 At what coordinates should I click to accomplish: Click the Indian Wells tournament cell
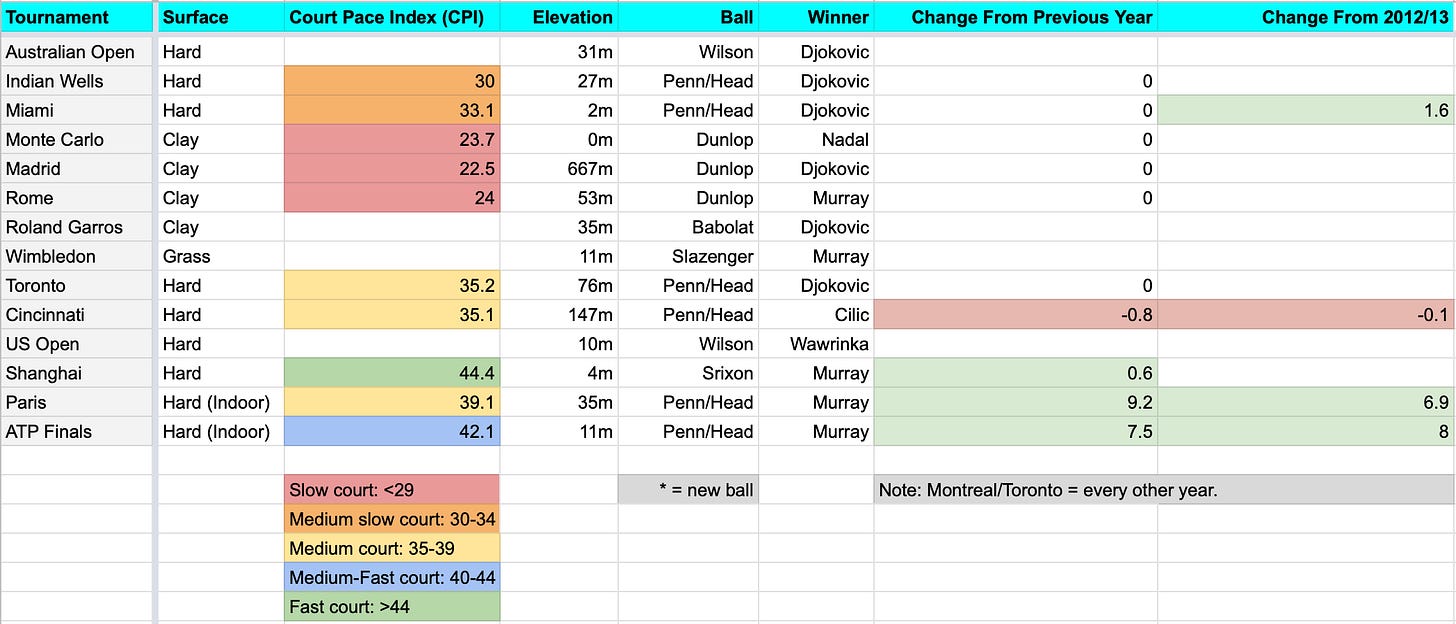click(76, 81)
